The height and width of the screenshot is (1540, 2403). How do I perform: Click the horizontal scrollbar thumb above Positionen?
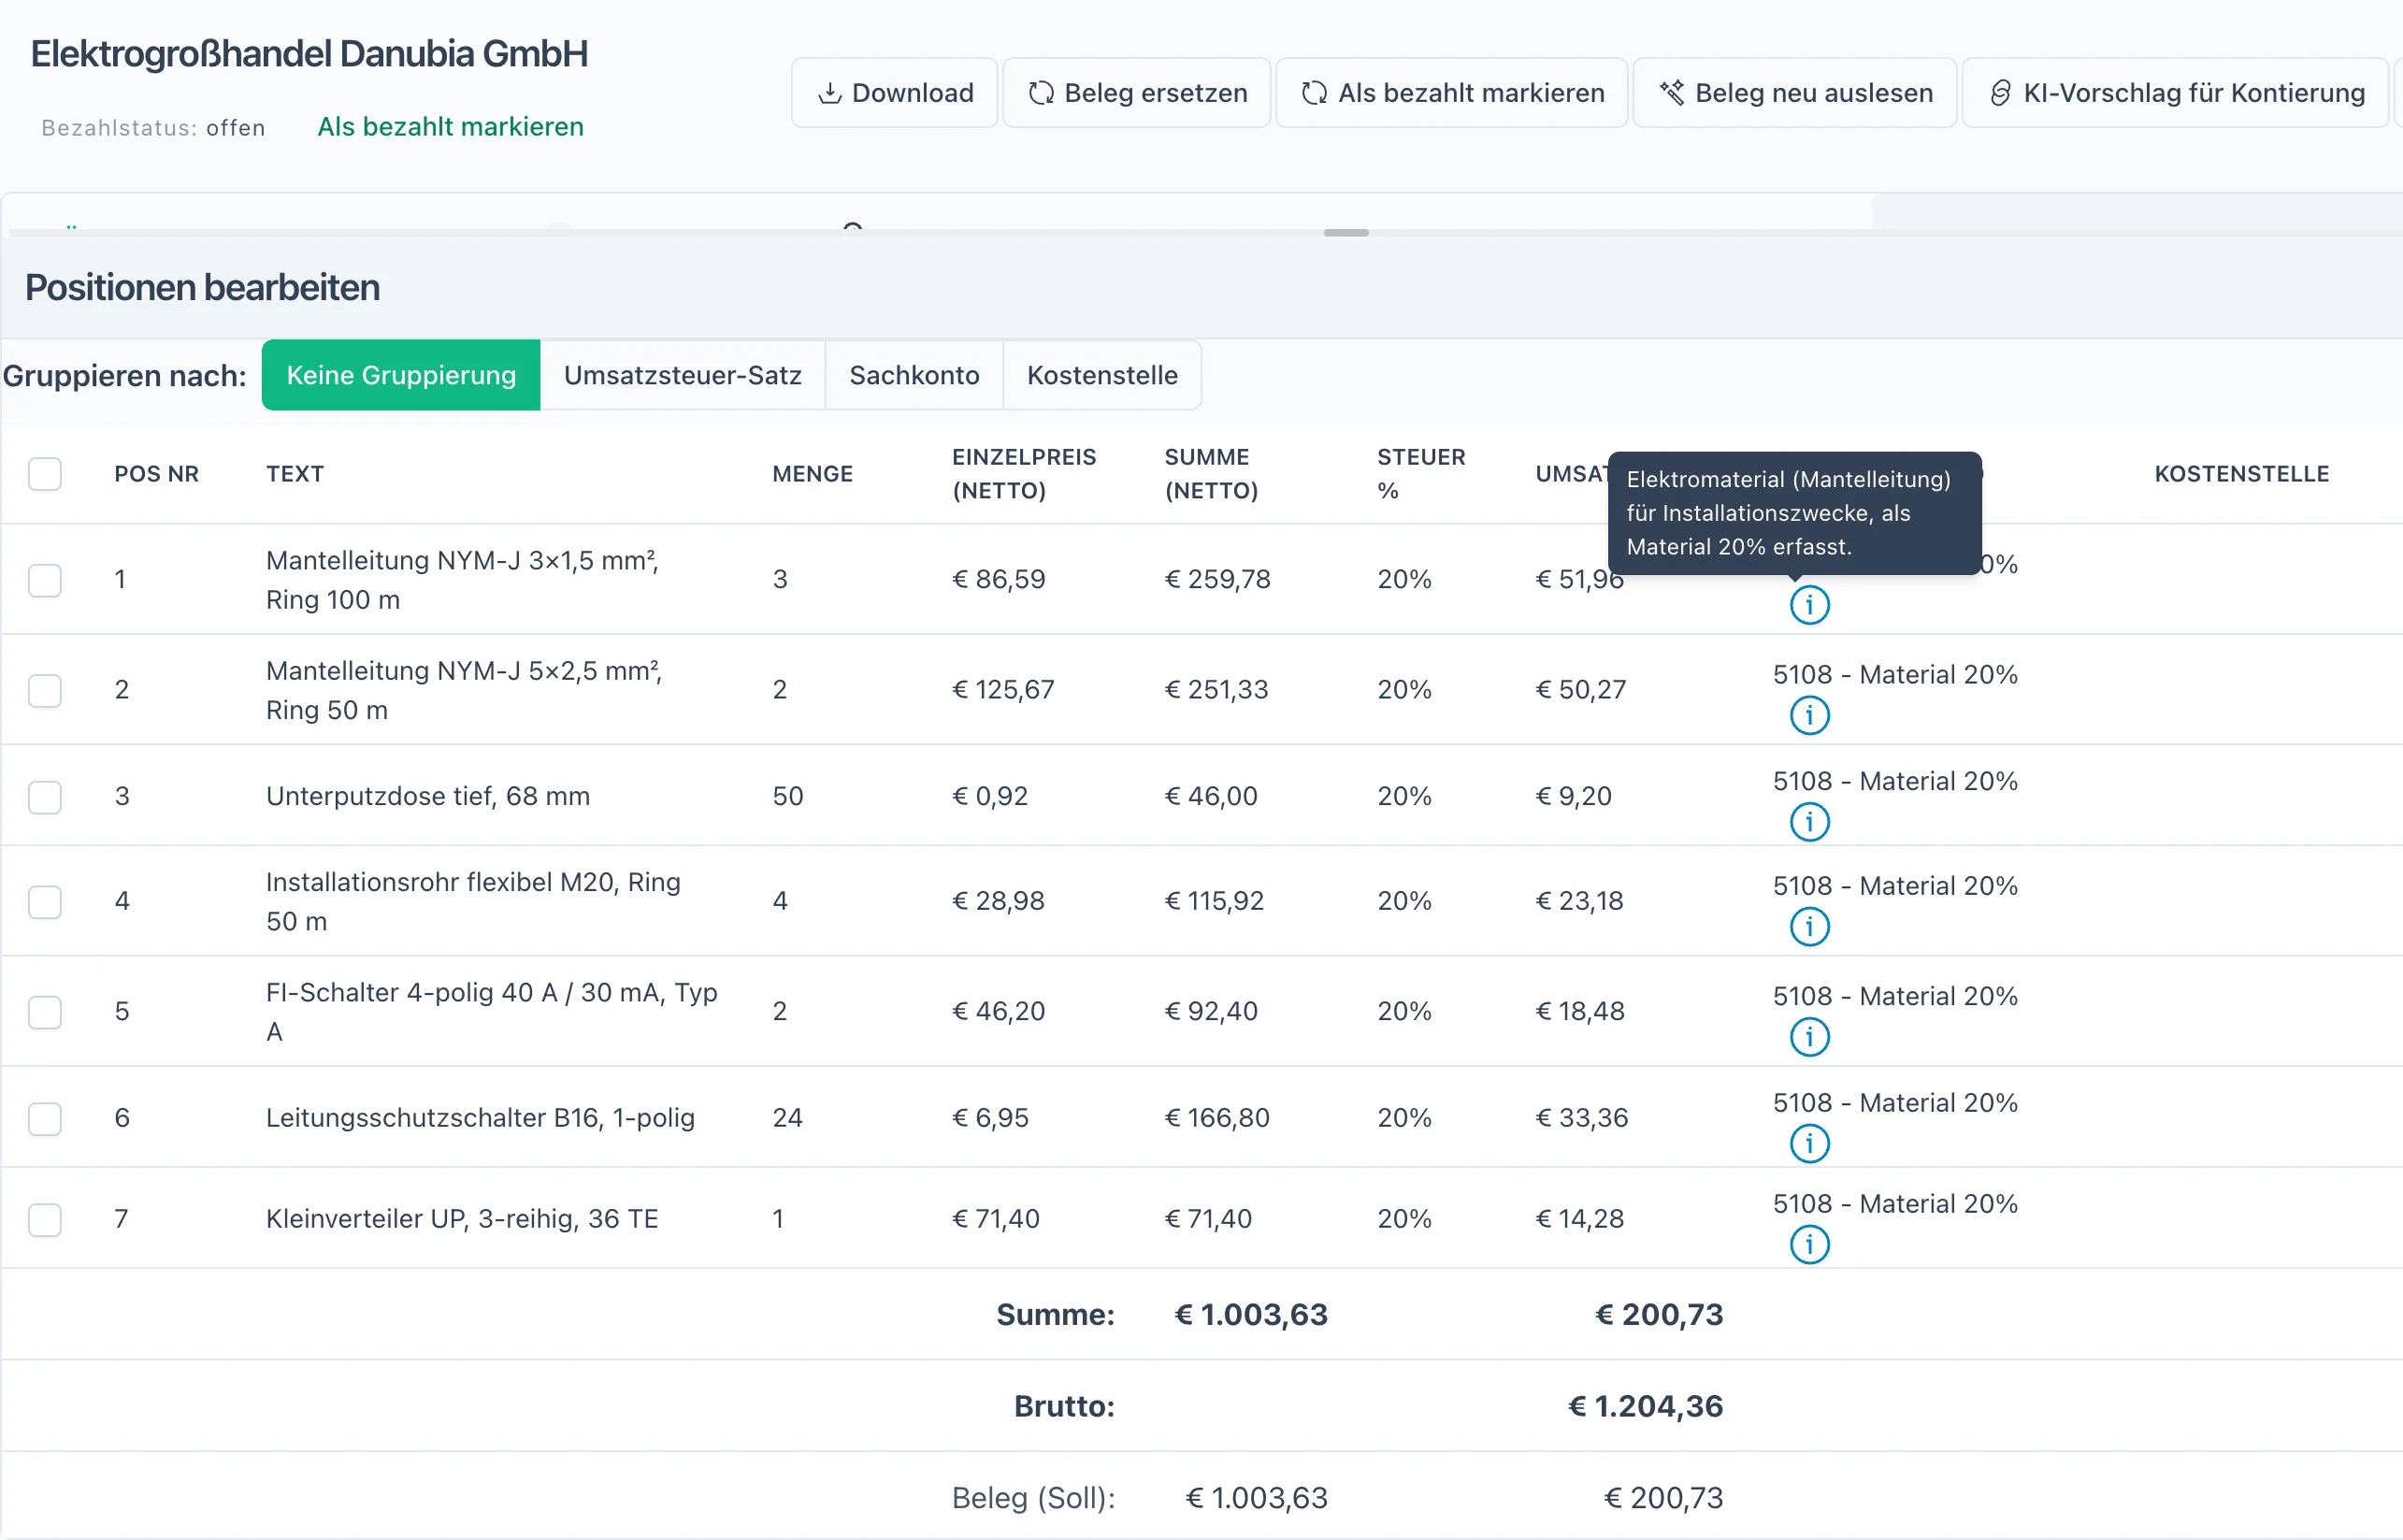(1345, 233)
